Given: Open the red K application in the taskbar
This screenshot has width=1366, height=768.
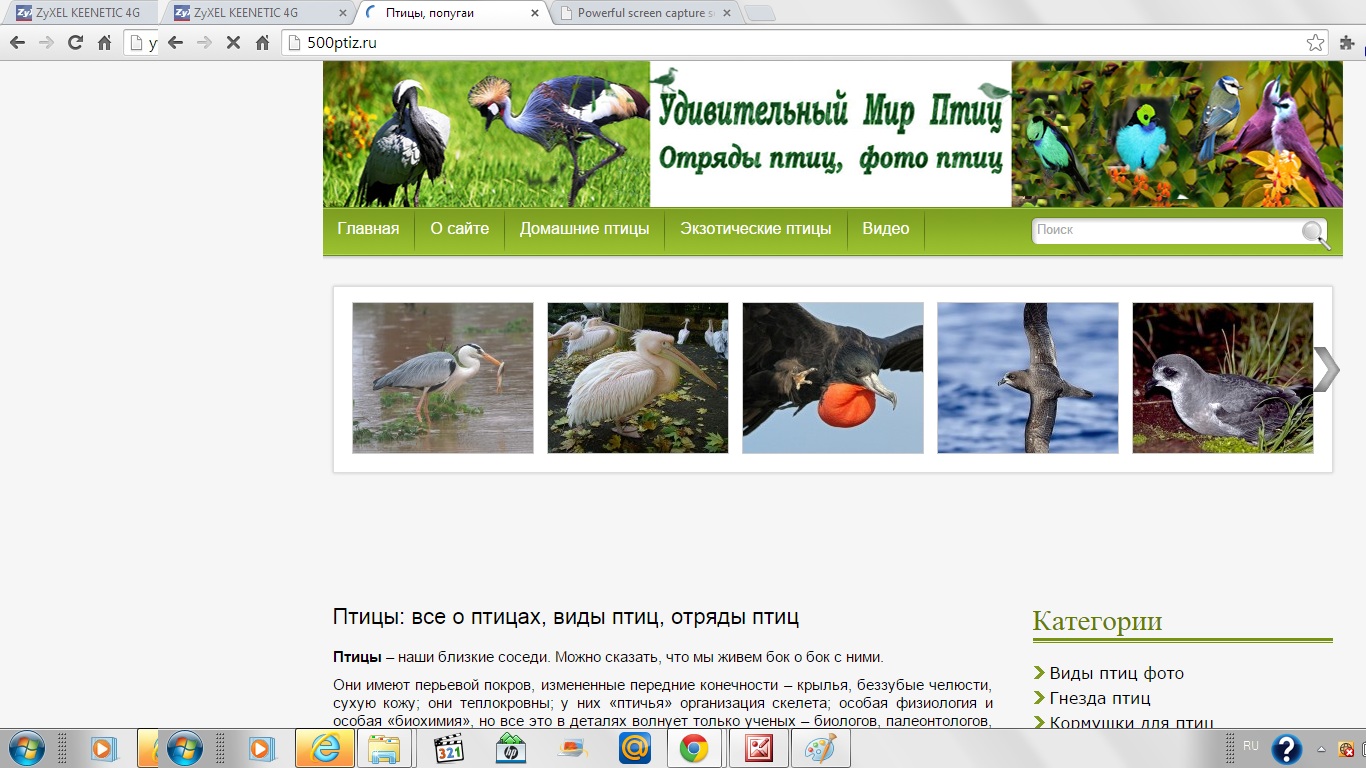Looking at the screenshot, I should tap(759, 748).
